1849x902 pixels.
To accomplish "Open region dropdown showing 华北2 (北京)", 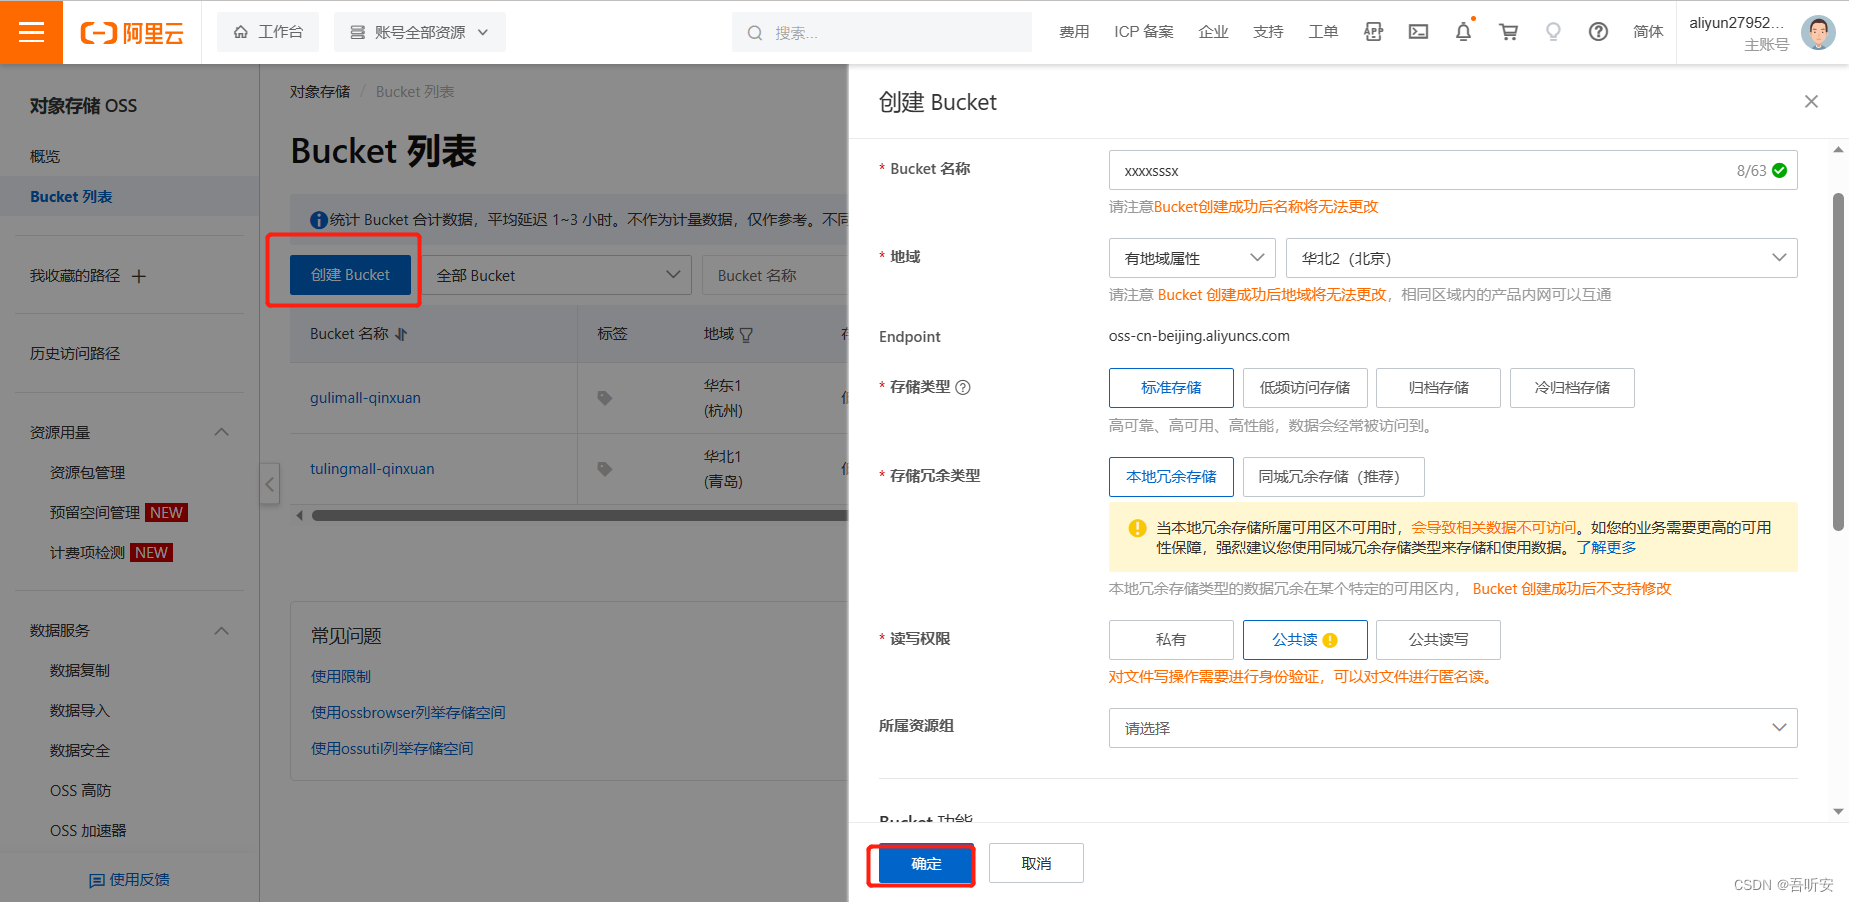I will 1541,258.
